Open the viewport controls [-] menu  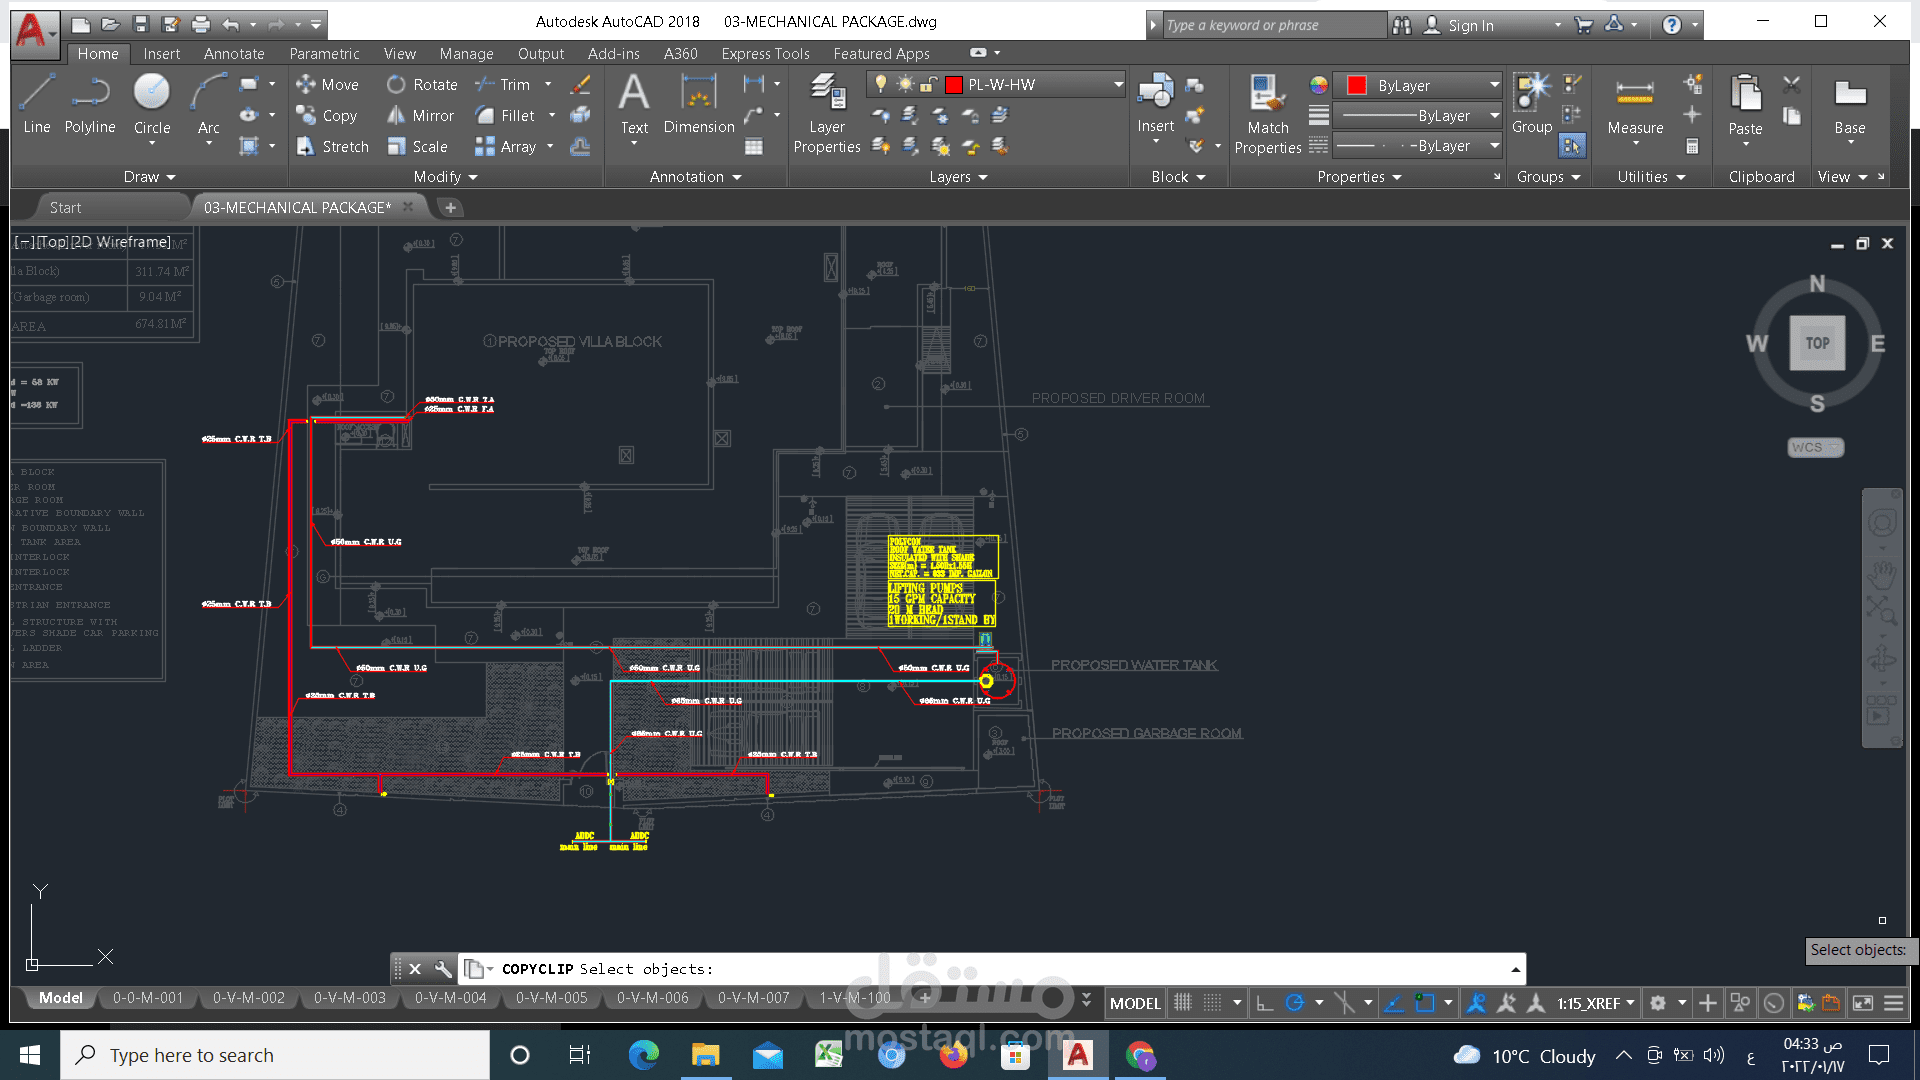(x=23, y=242)
